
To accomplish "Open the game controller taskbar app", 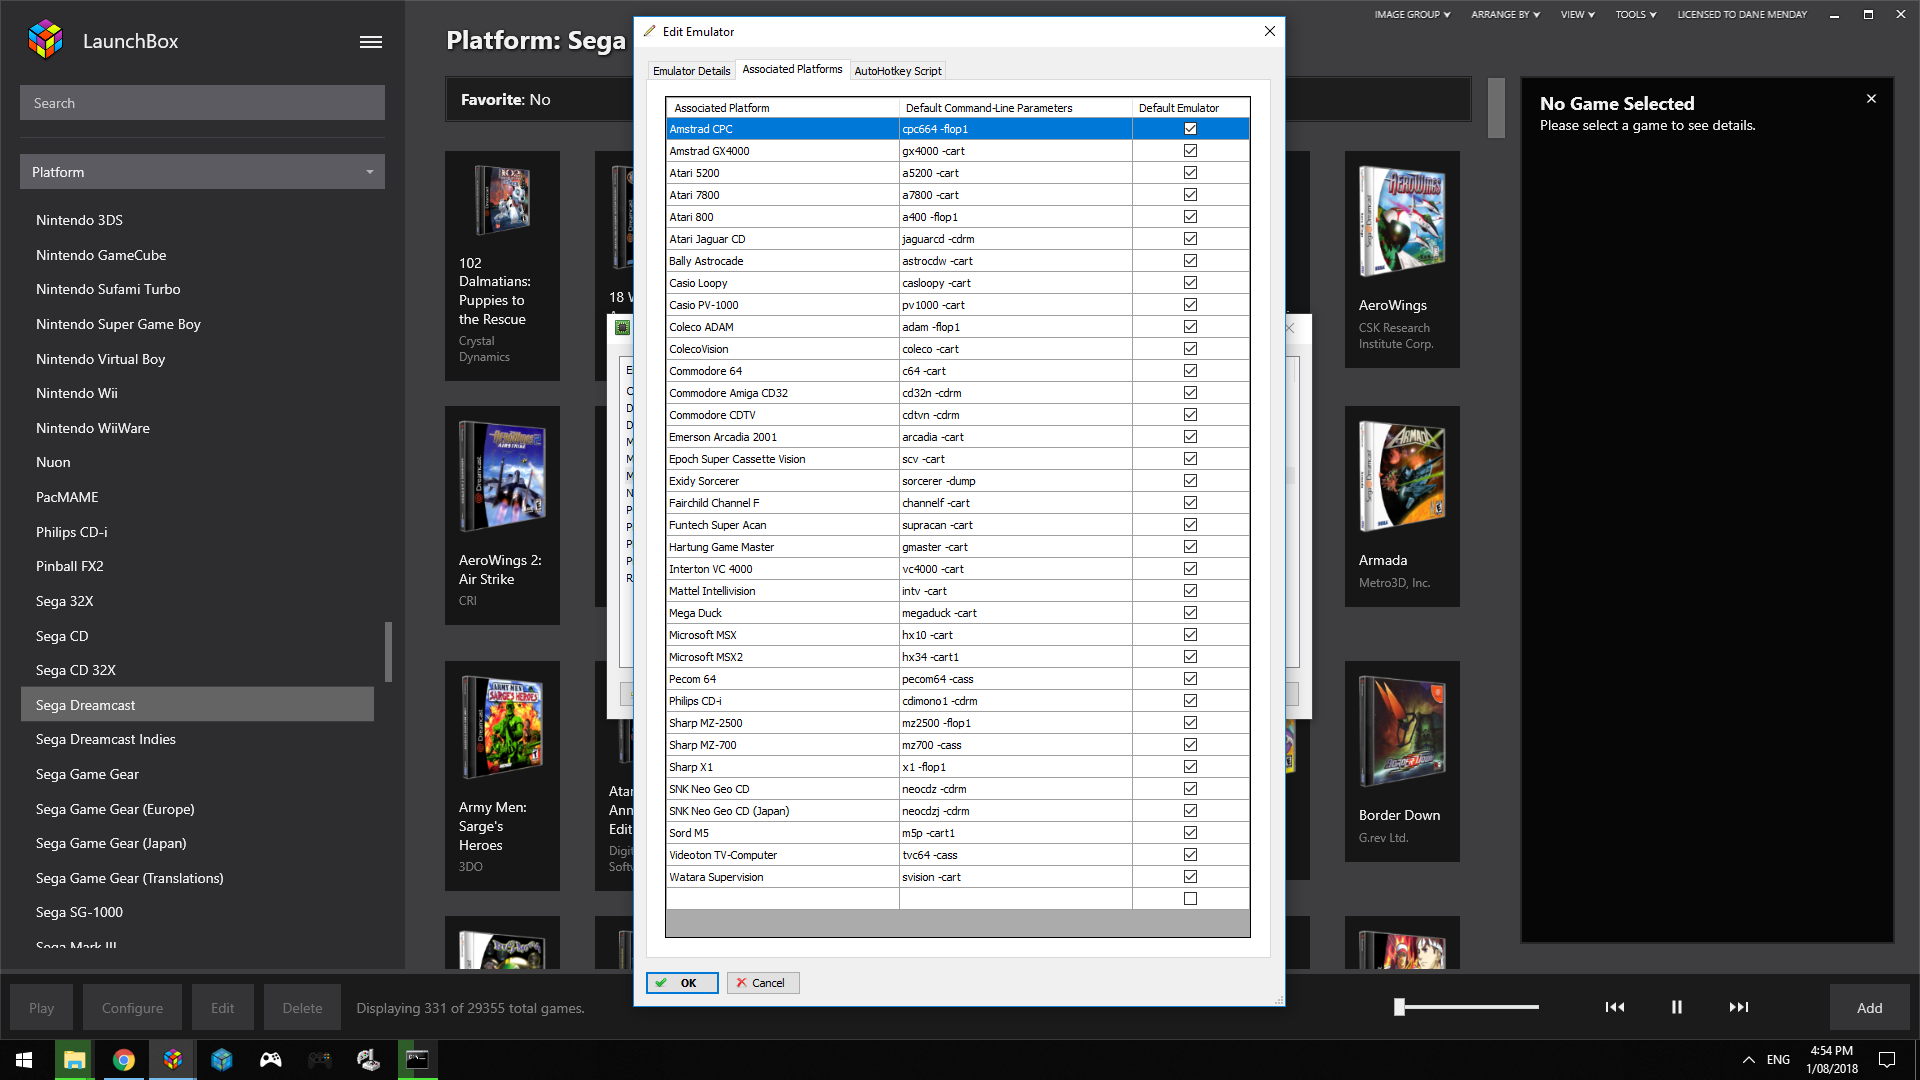I will click(x=271, y=1060).
